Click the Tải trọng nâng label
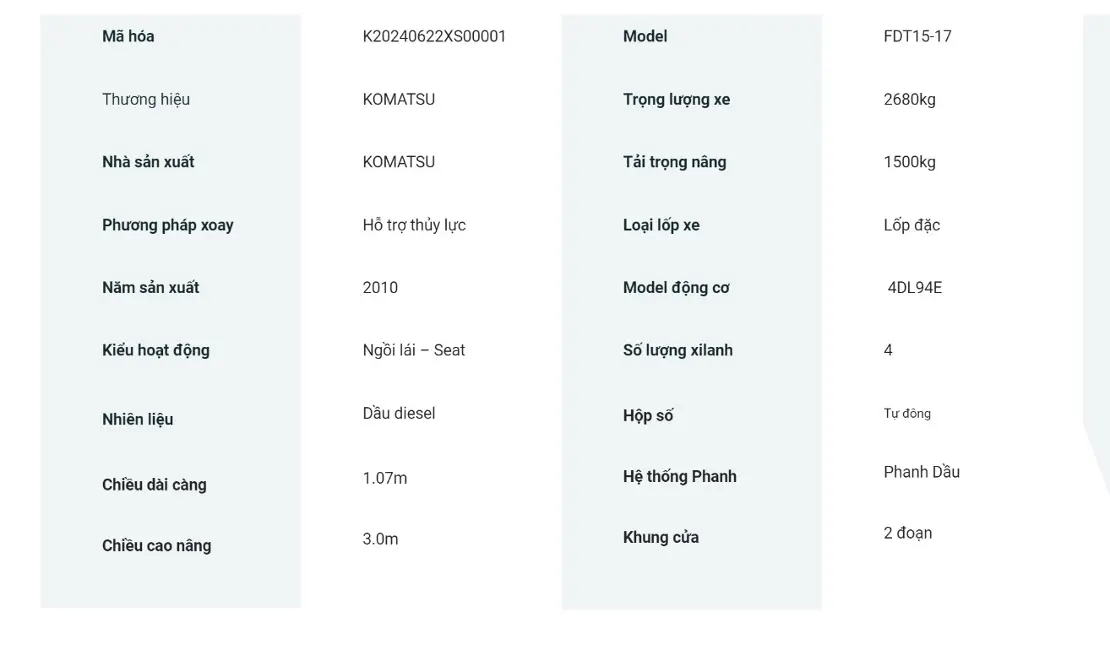The width and height of the screenshot is (1110, 661). (x=675, y=162)
